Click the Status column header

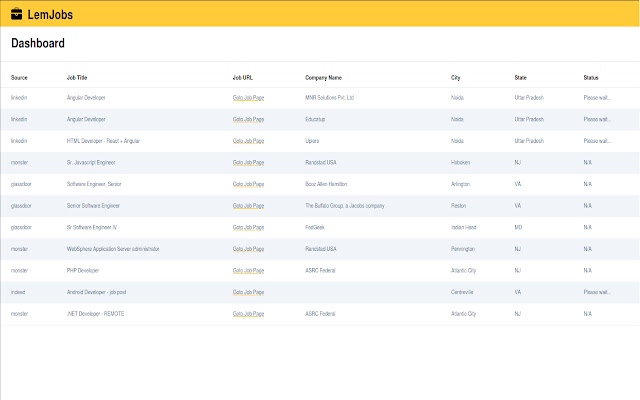tap(591, 78)
